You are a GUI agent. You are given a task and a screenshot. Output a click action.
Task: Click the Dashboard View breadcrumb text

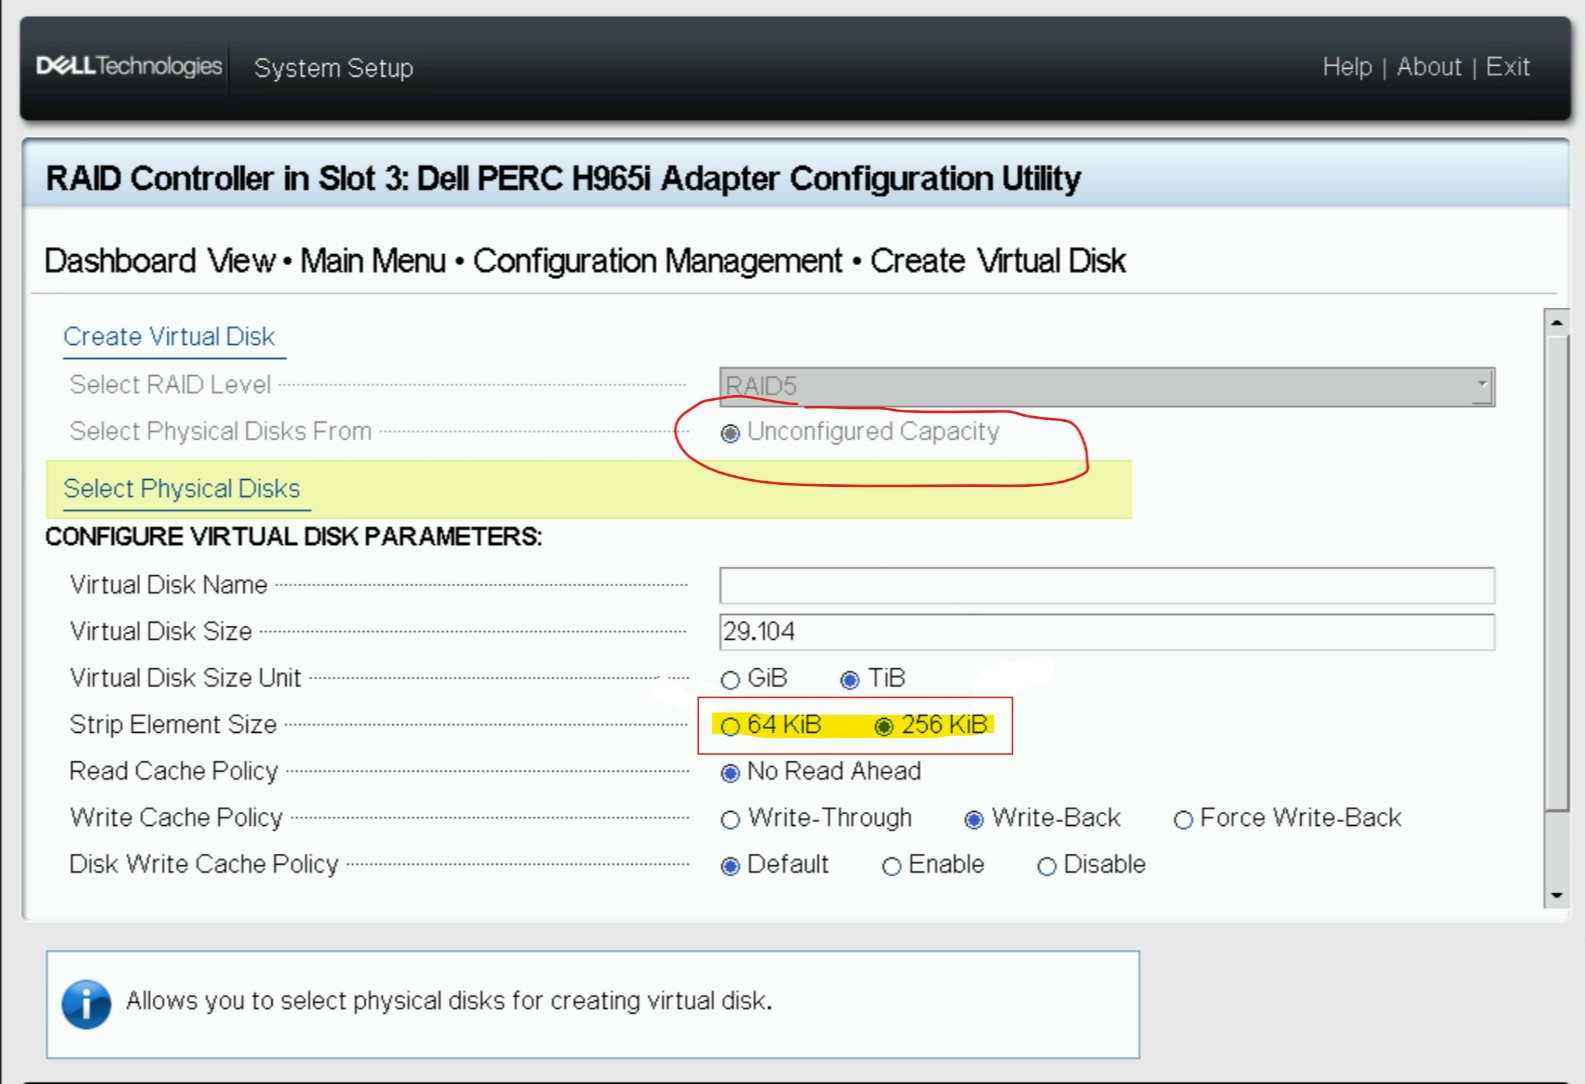point(160,261)
